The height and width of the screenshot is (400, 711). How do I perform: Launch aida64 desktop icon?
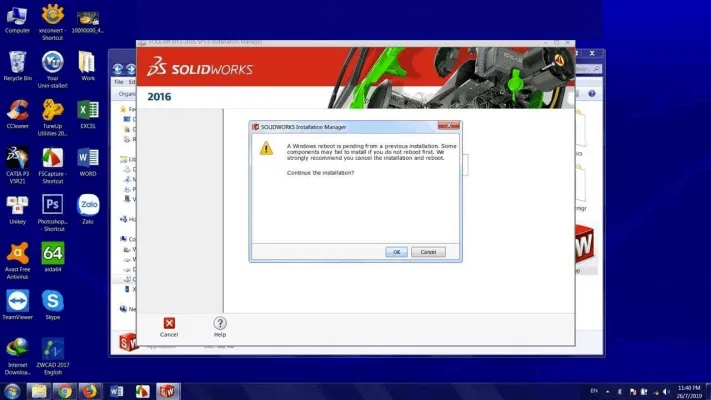pyautogui.click(x=53, y=257)
